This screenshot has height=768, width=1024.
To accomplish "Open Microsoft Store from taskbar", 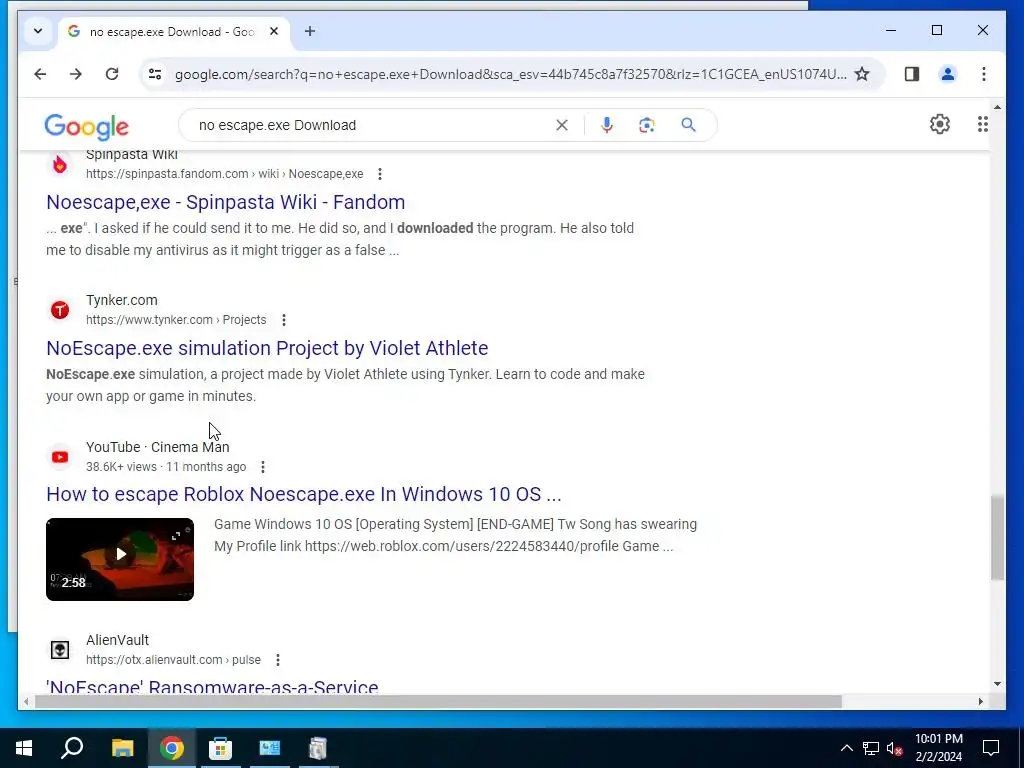I will point(220,748).
